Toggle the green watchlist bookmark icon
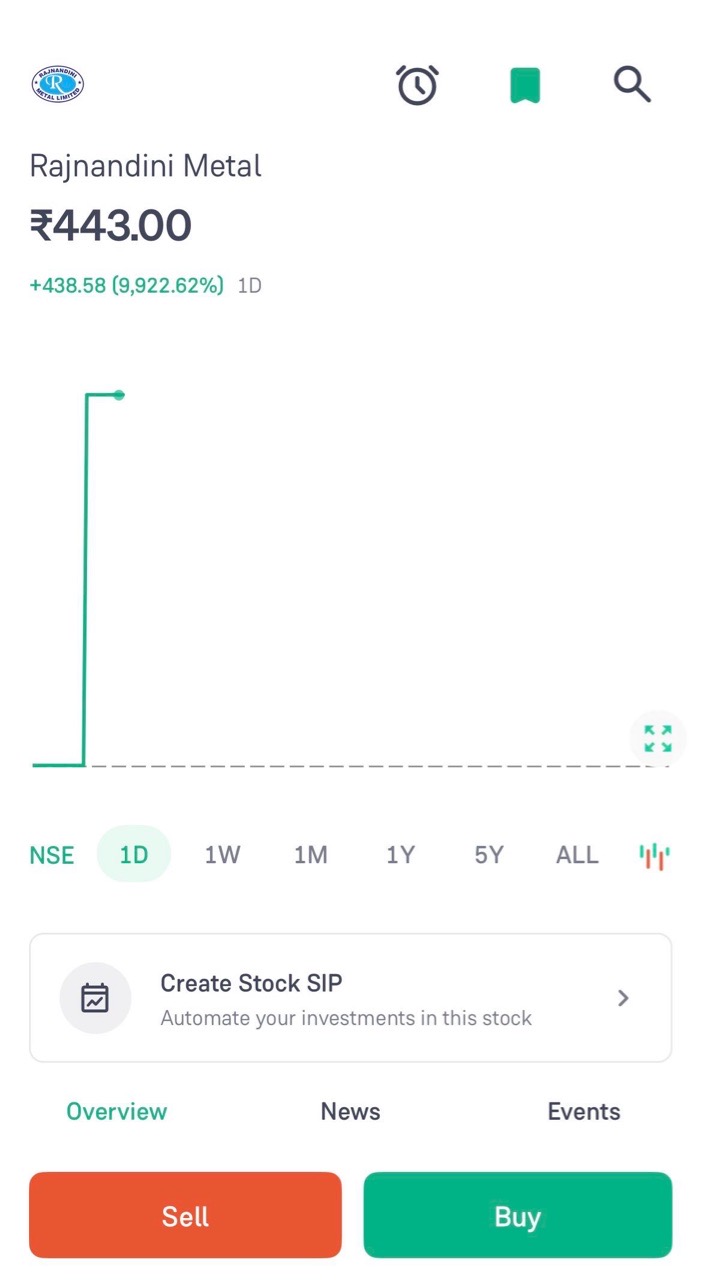This screenshot has width=702, height=1280. (525, 86)
